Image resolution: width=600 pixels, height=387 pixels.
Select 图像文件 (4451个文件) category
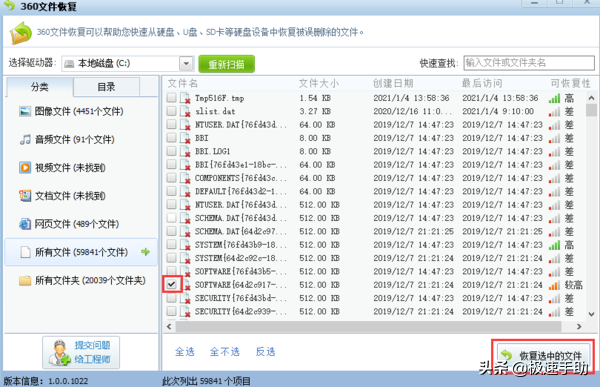81,111
